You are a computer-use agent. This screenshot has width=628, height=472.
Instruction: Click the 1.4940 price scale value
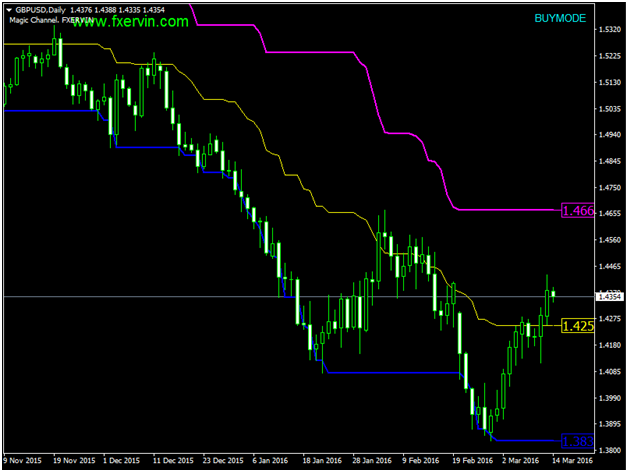tap(610, 135)
